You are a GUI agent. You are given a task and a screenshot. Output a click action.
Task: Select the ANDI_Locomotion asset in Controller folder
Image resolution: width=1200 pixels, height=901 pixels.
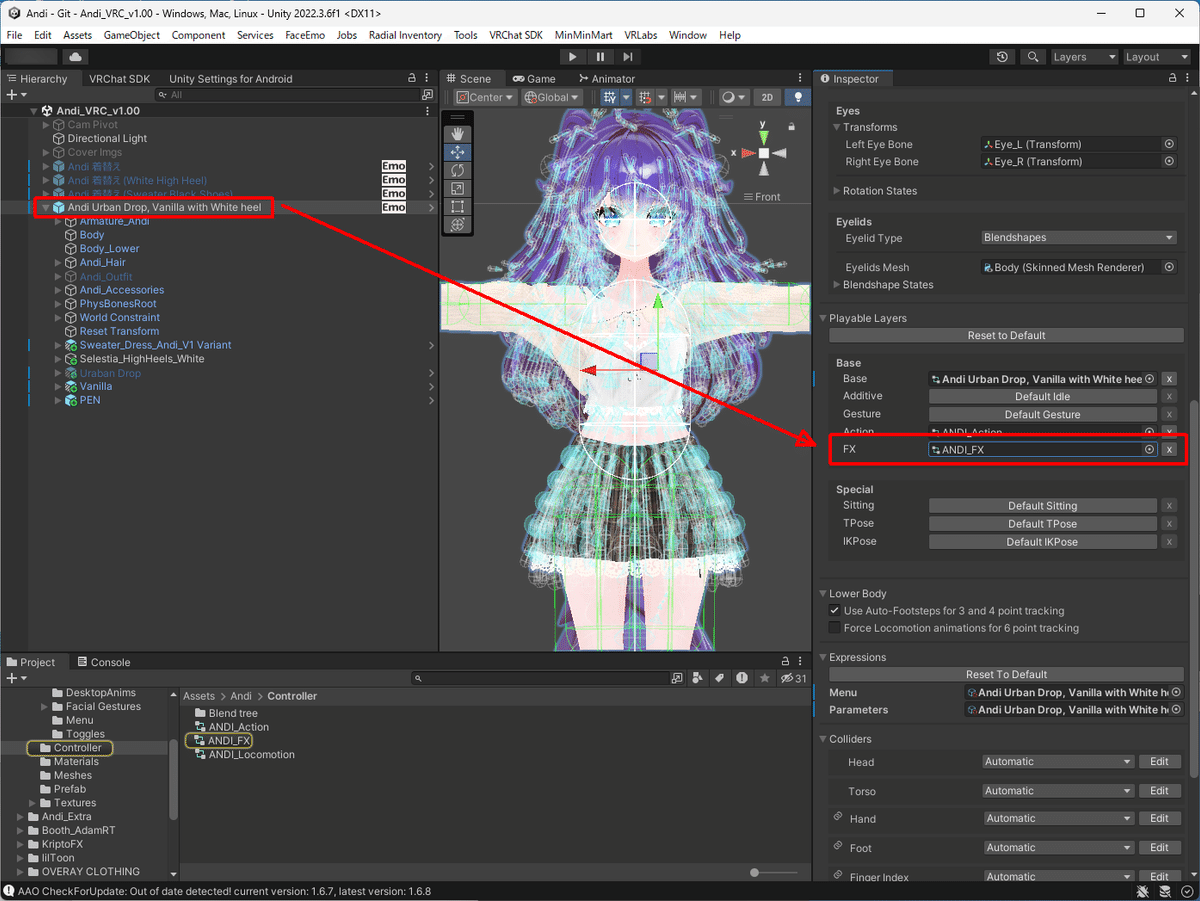click(250, 754)
